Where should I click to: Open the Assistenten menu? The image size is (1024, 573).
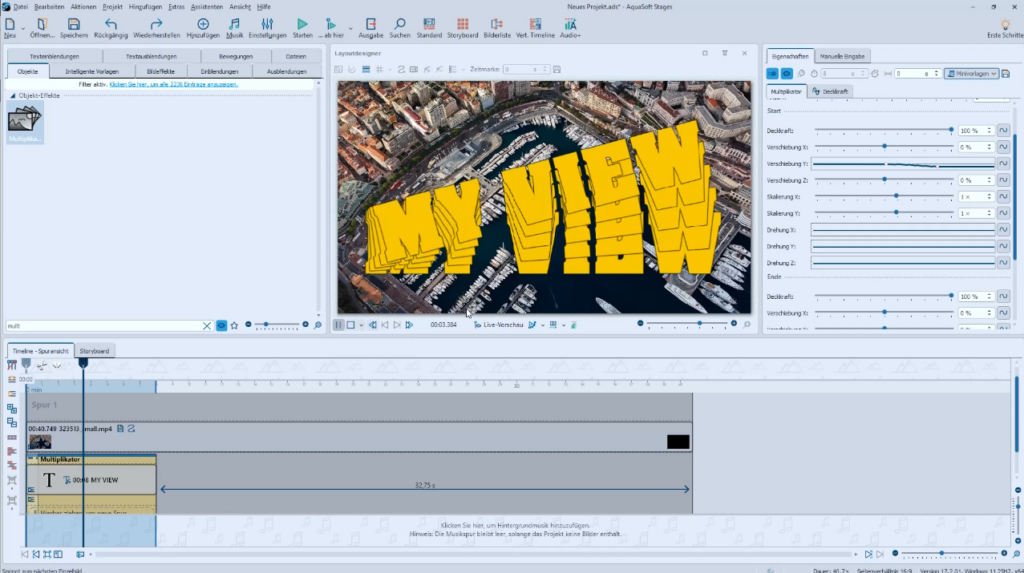tap(206, 6)
